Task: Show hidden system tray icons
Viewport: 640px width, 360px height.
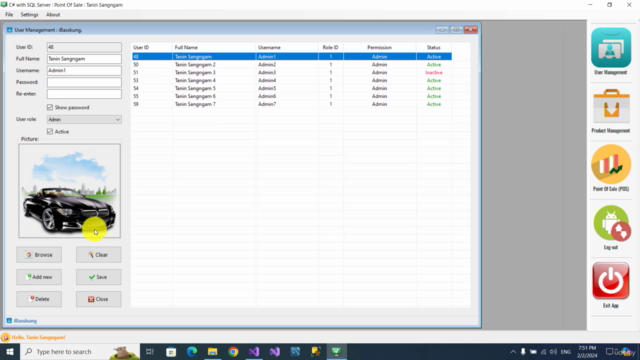Action: (x=513, y=351)
